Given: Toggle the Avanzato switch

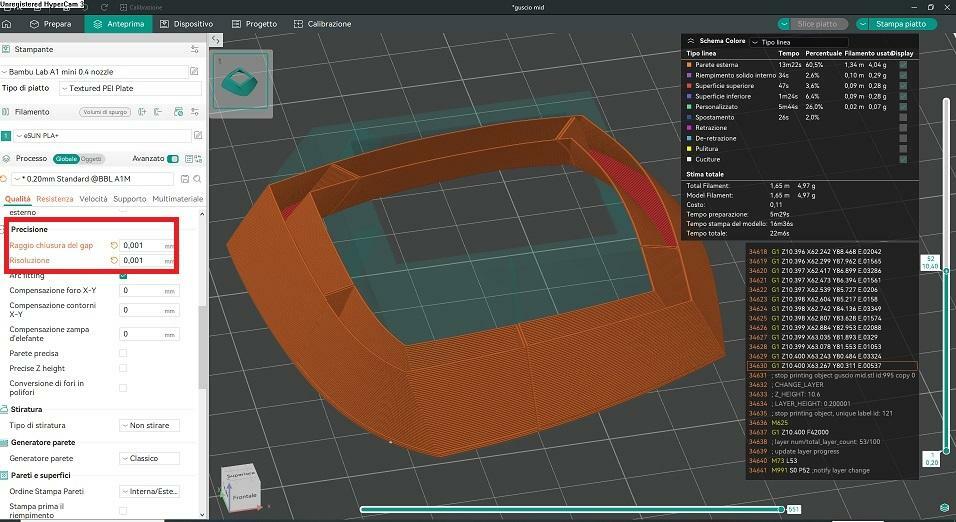Looking at the screenshot, I should tap(173, 159).
